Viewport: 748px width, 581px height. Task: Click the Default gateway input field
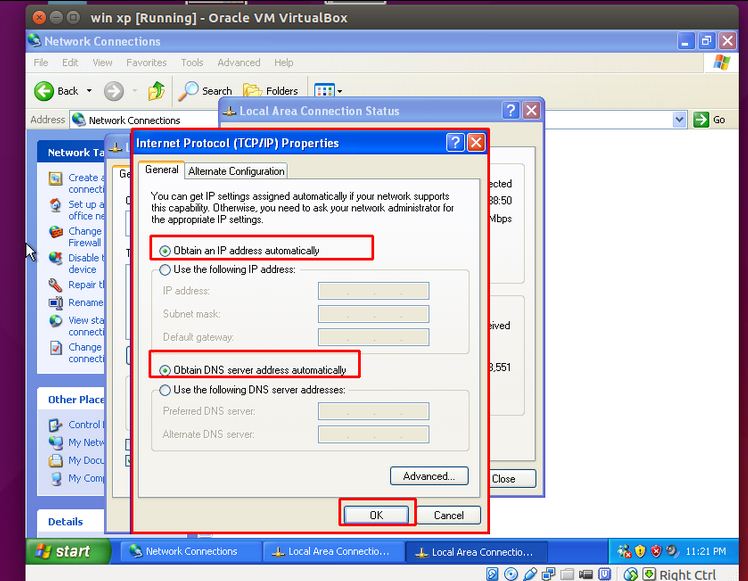click(x=374, y=337)
